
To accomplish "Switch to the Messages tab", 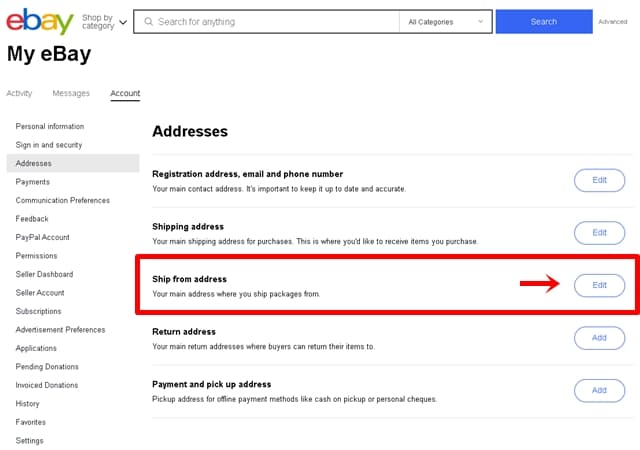I will coord(71,93).
